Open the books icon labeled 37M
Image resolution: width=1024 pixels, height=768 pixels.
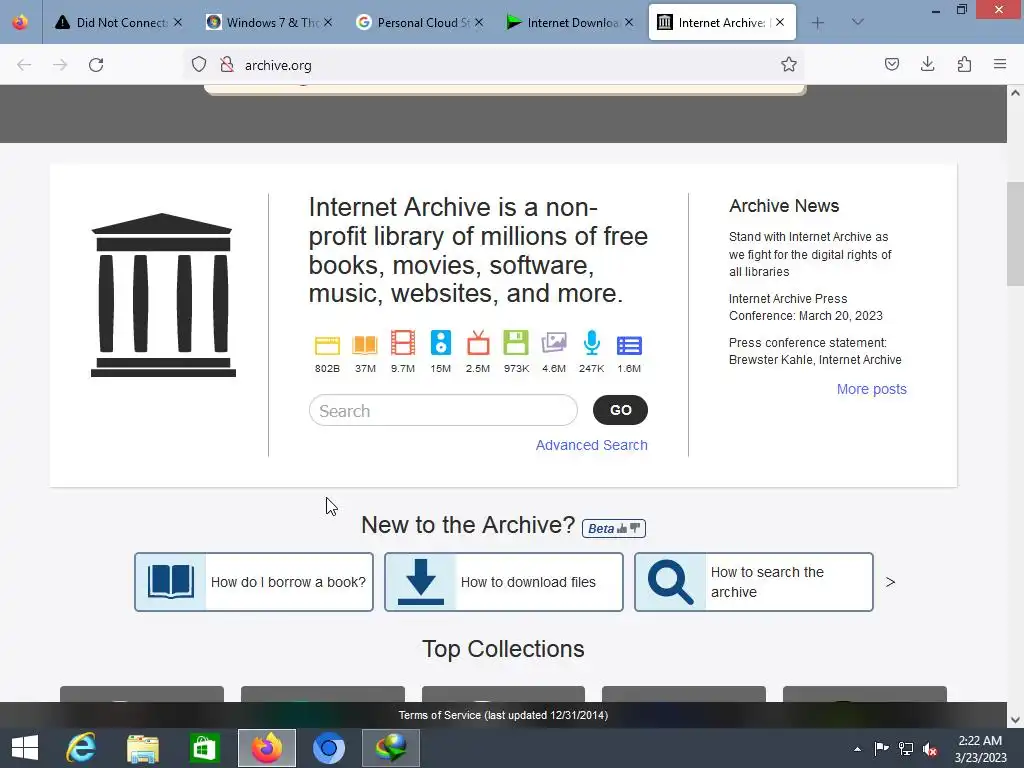tap(365, 345)
